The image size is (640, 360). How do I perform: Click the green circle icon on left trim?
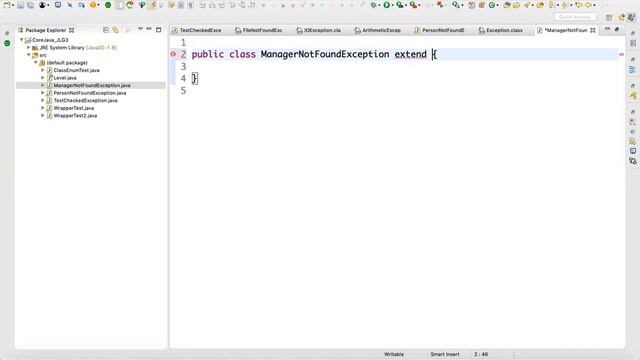tap(7, 43)
